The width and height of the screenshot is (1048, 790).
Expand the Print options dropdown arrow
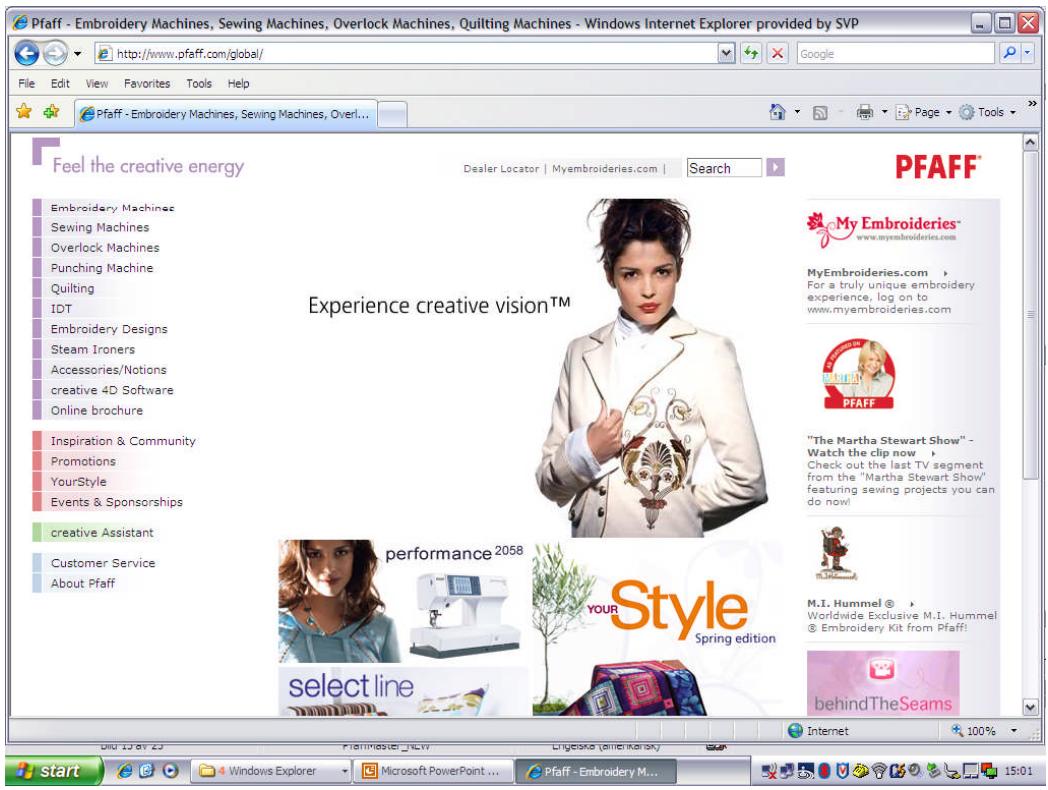(884, 112)
